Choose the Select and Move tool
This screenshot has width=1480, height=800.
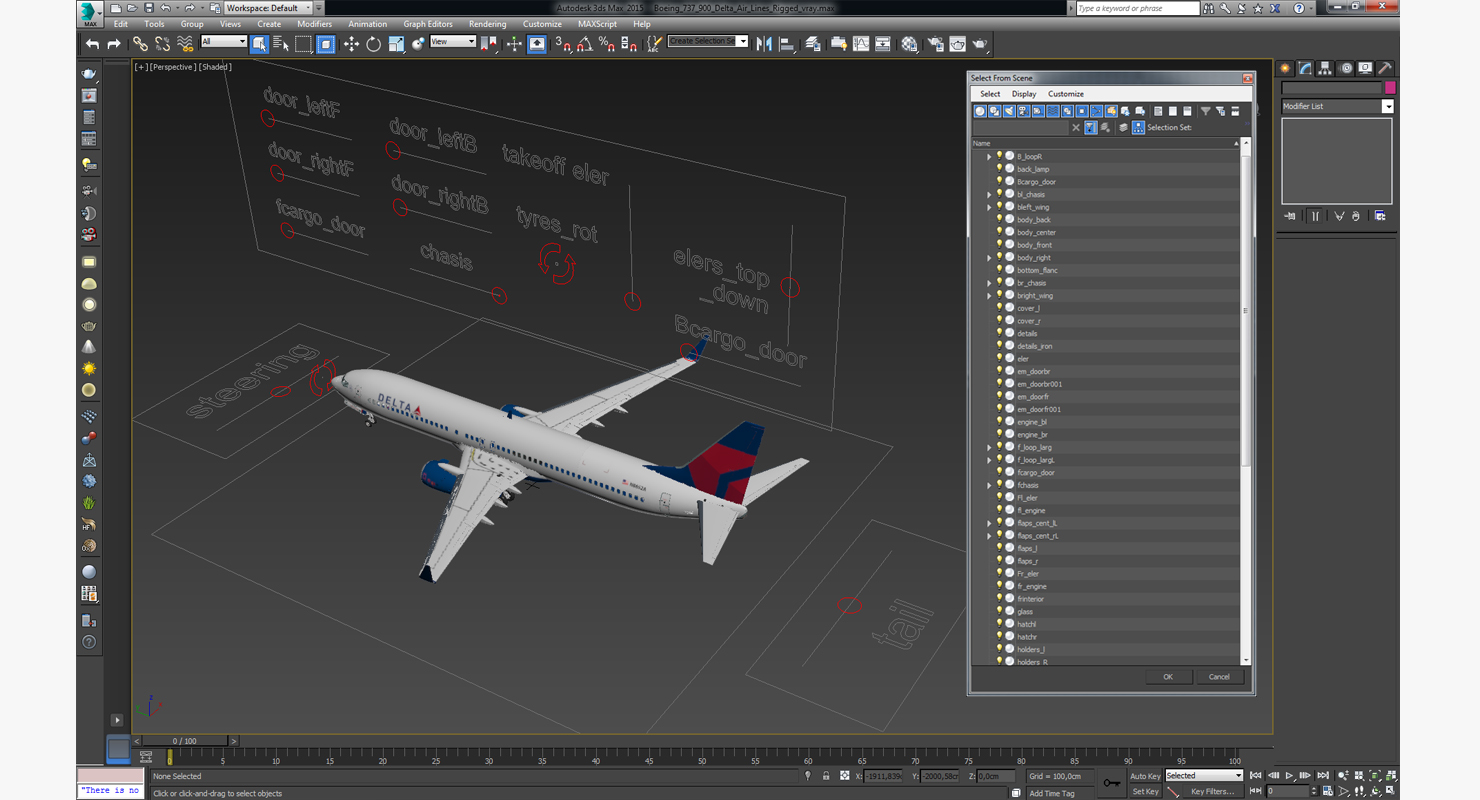tap(351, 44)
